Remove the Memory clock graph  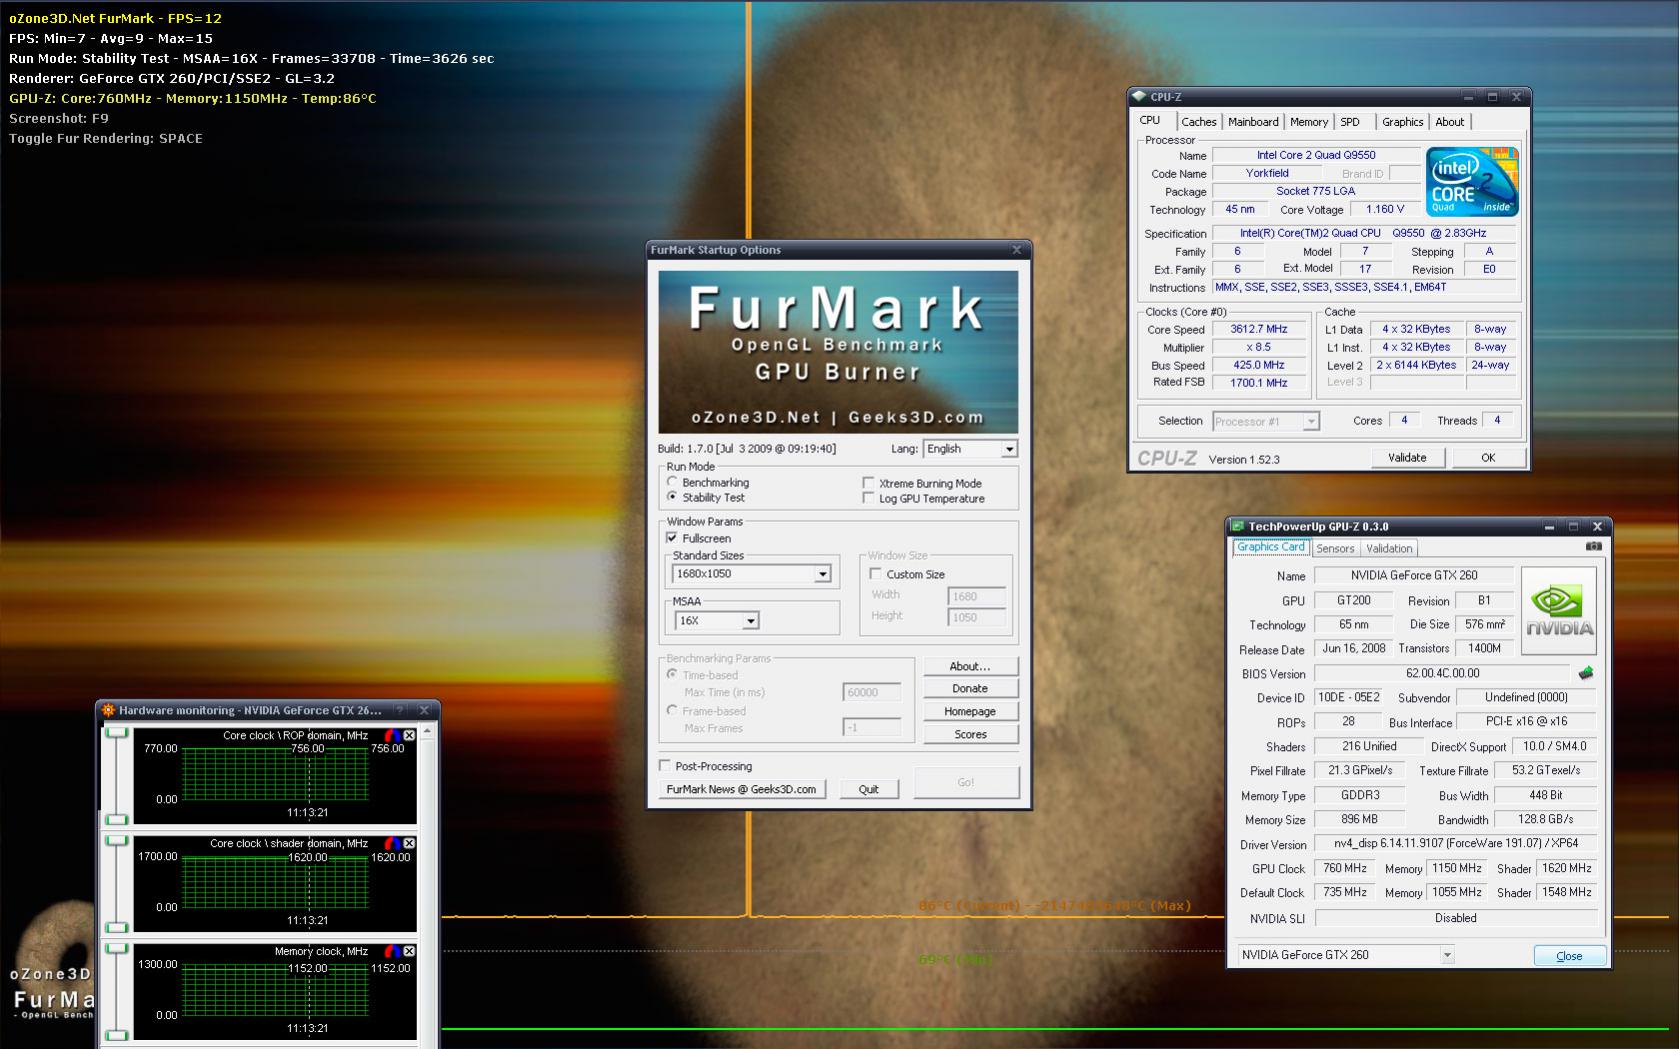(409, 951)
